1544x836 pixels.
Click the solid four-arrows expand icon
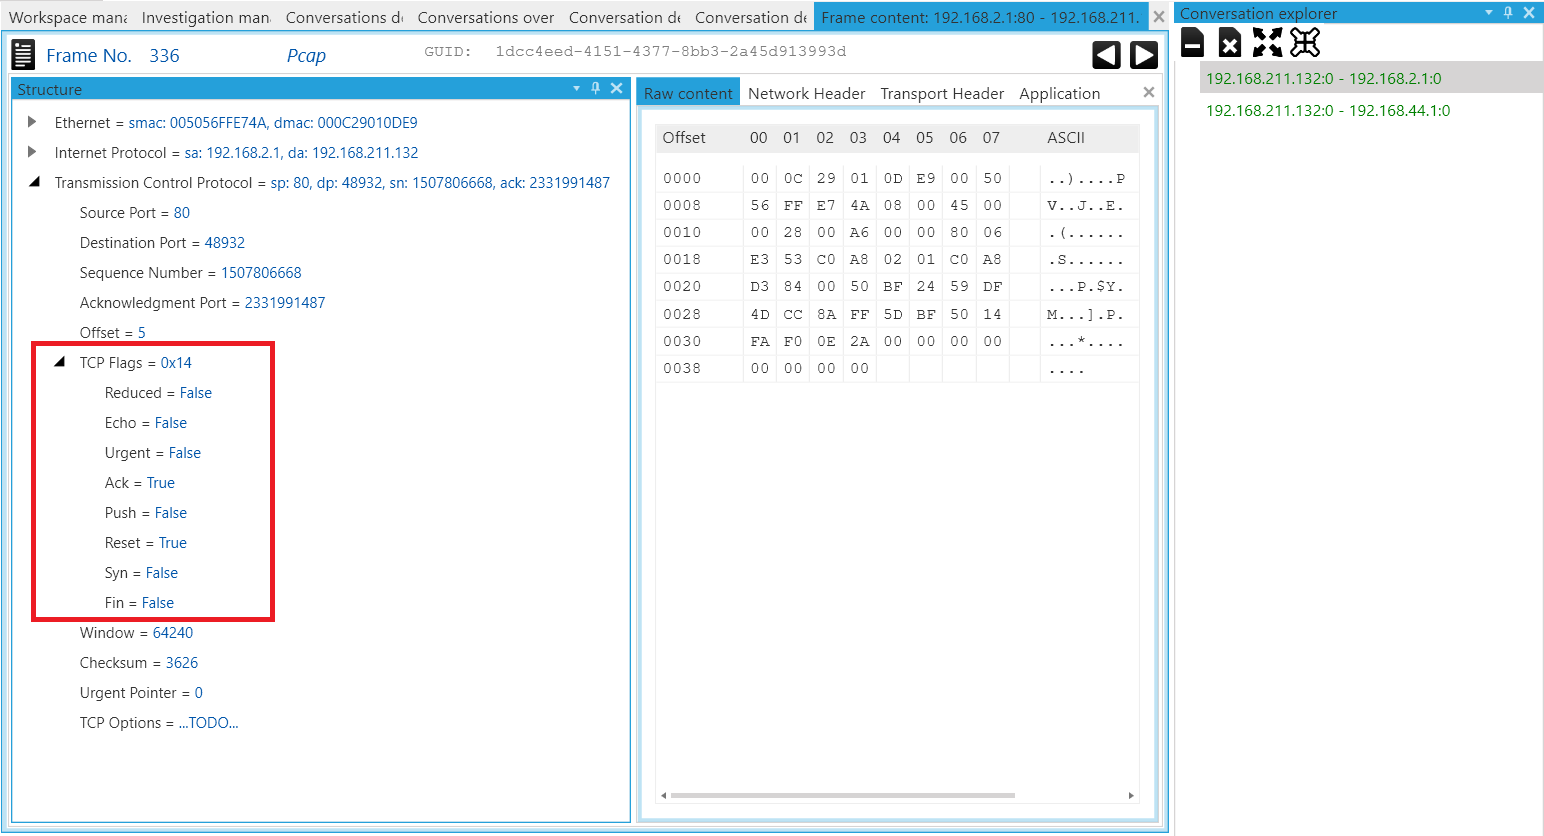[1267, 42]
